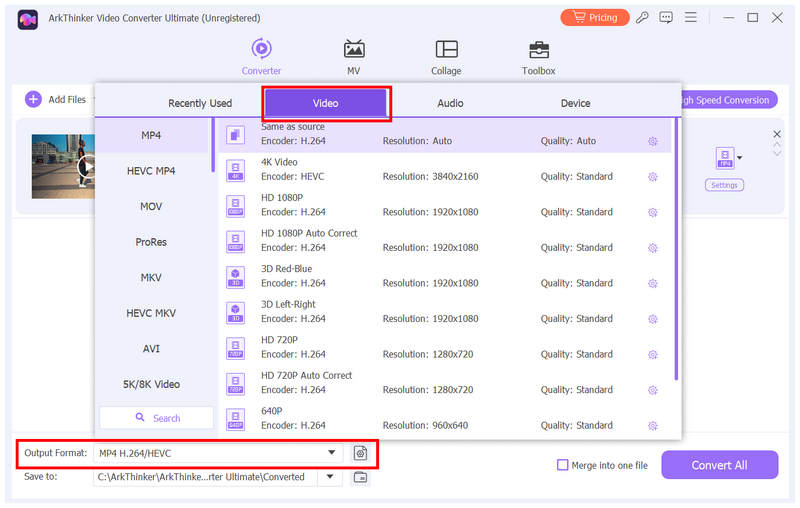Open the Toolbox module
The width and height of the screenshot is (800, 508).
pyautogui.click(x=538, y=57)
